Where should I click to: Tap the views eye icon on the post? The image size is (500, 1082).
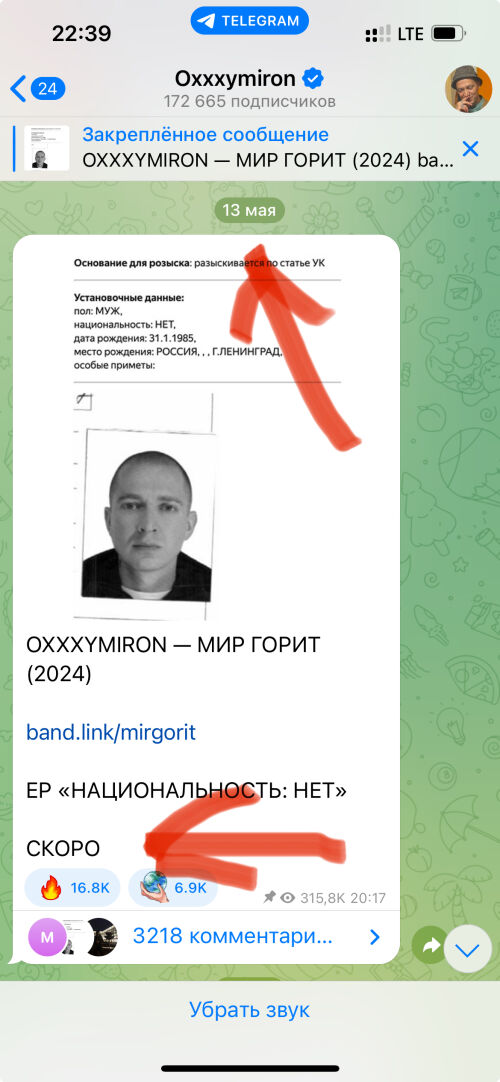tap(288, 898)
